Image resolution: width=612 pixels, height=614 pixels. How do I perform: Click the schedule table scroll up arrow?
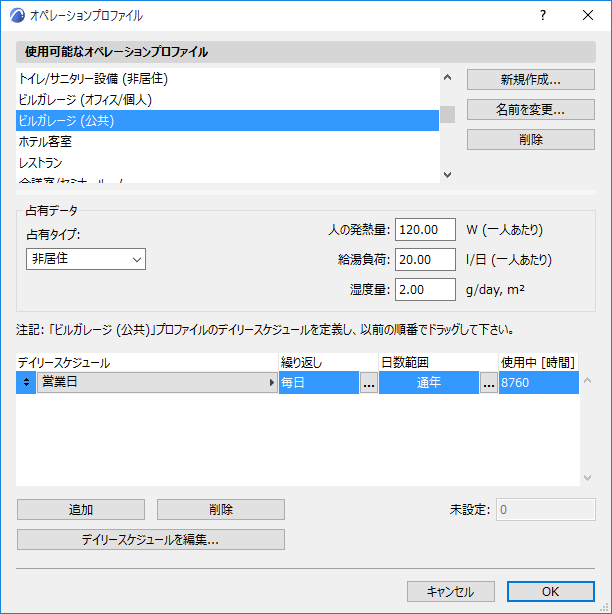[587, 380]
